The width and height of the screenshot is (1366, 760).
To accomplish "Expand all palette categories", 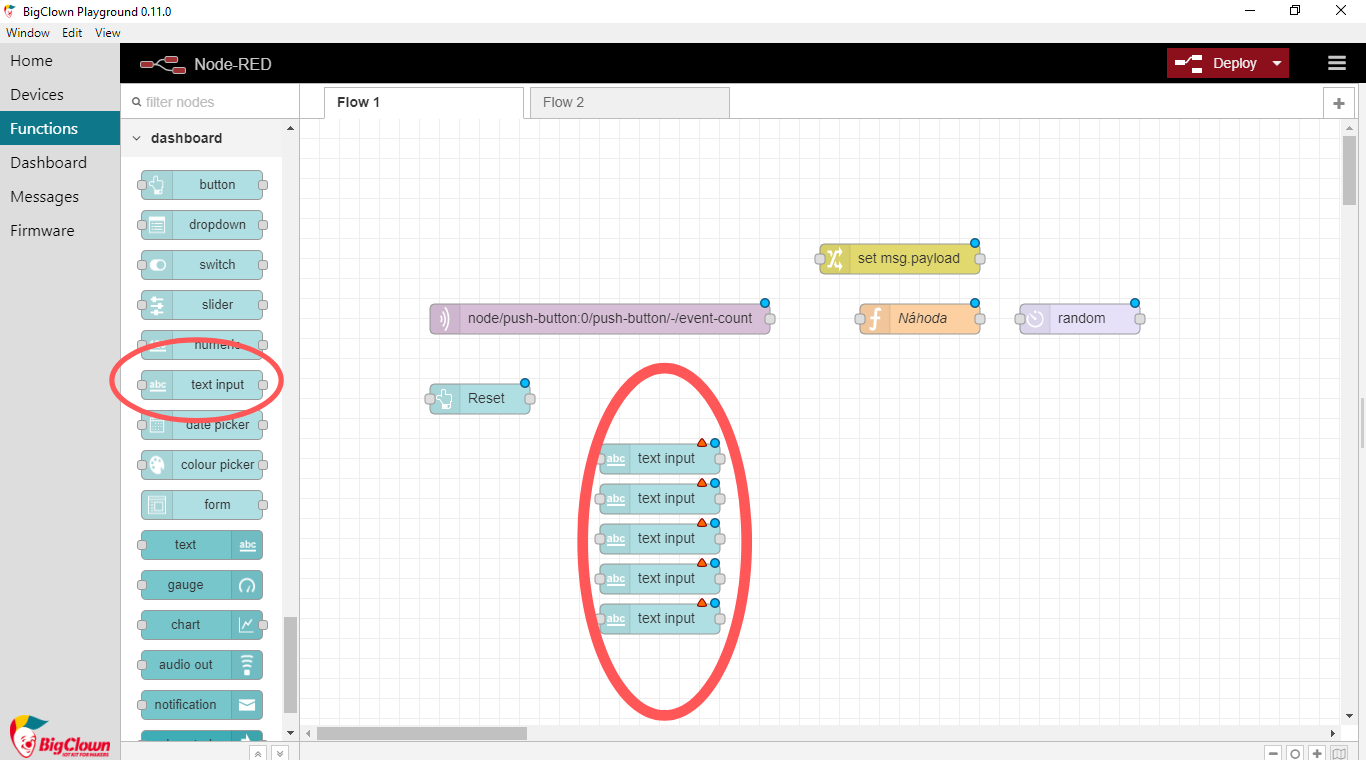I will pos(280,753).
